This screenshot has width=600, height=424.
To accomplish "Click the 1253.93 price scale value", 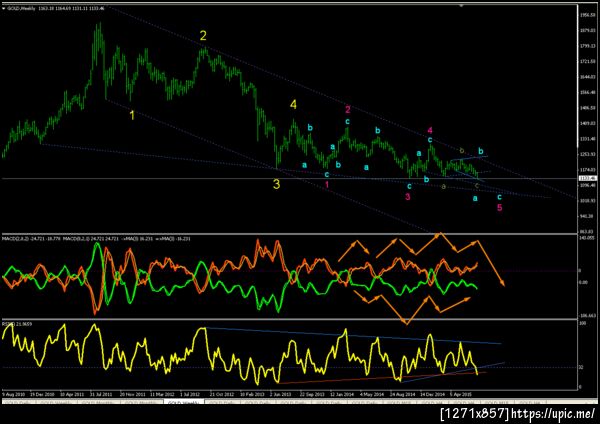I will (587, 154).
